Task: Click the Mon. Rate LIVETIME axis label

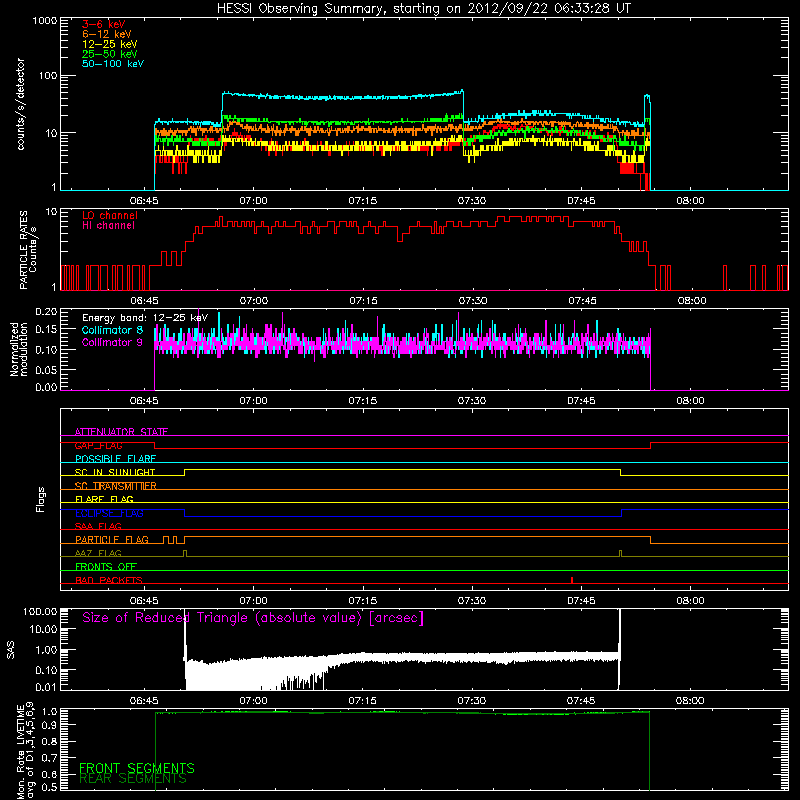Action: (x=26, y=751)
